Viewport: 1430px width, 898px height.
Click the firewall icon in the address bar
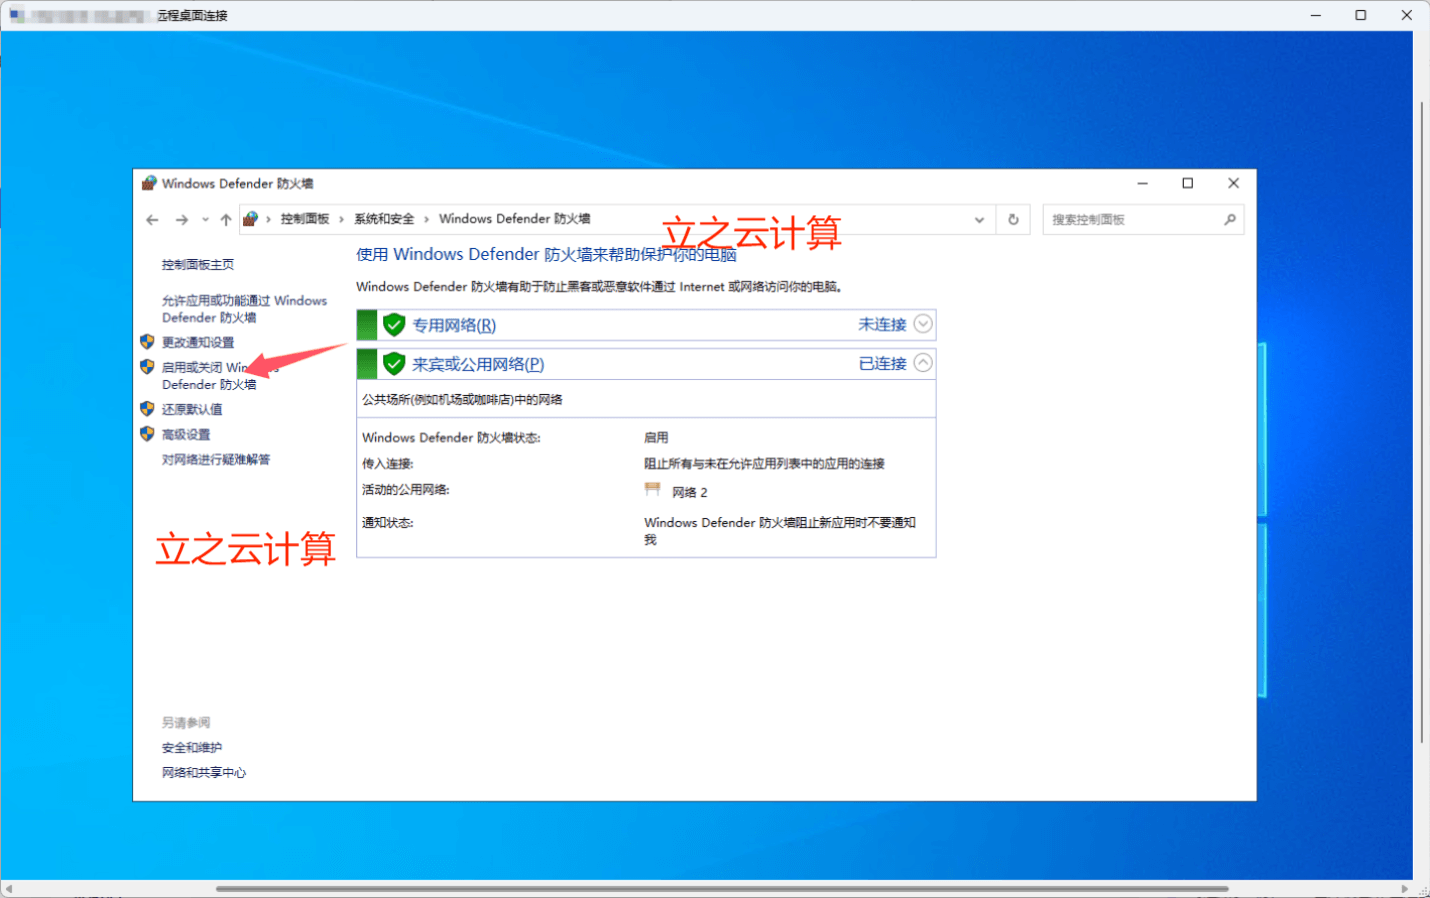[251, 219]
